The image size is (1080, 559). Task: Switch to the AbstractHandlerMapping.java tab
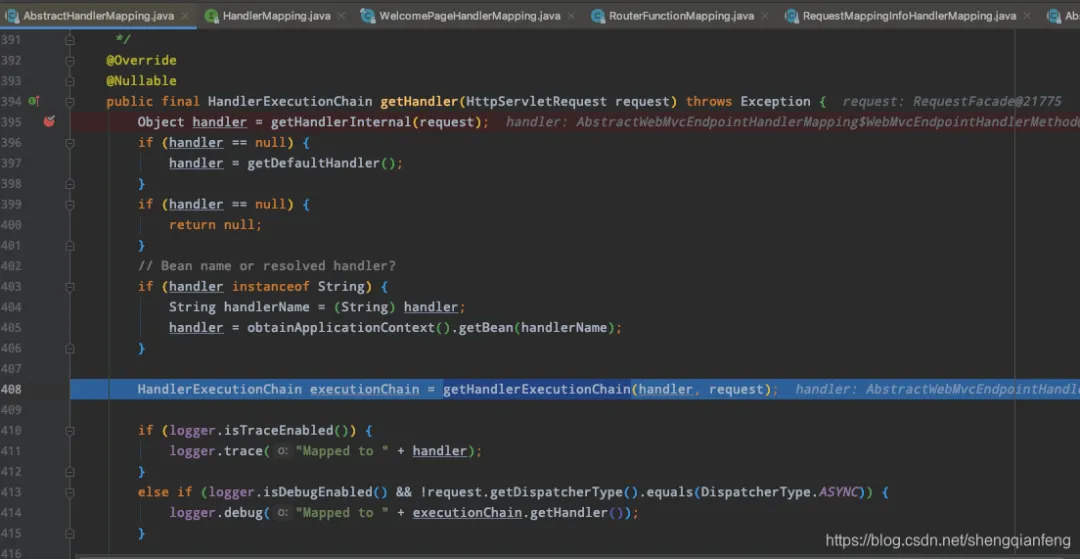tap(99, 15)
